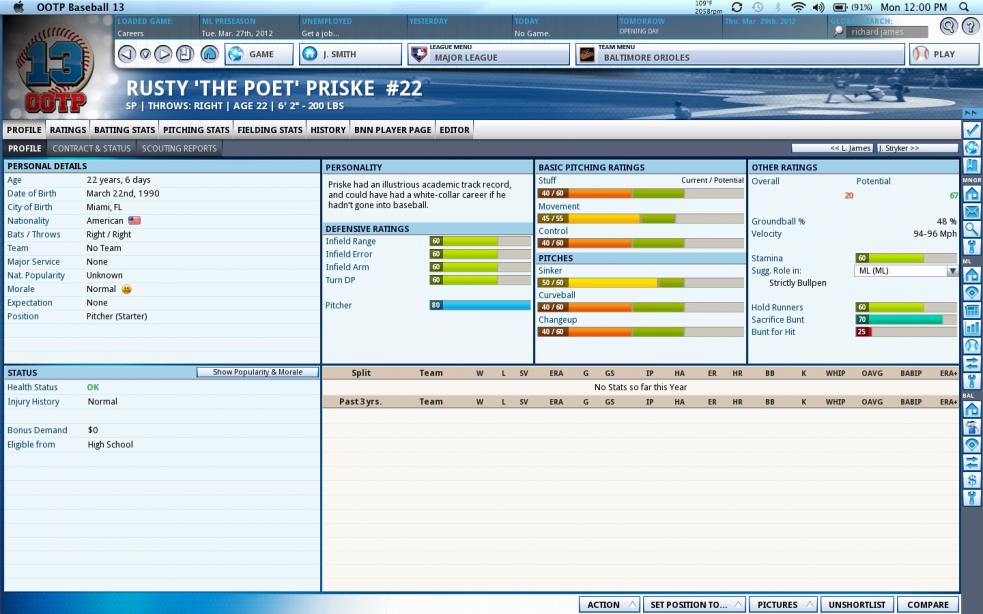Open the J. SMITH manager menu
The width and height of the screenshot is (983, 614).
point(350,55)
